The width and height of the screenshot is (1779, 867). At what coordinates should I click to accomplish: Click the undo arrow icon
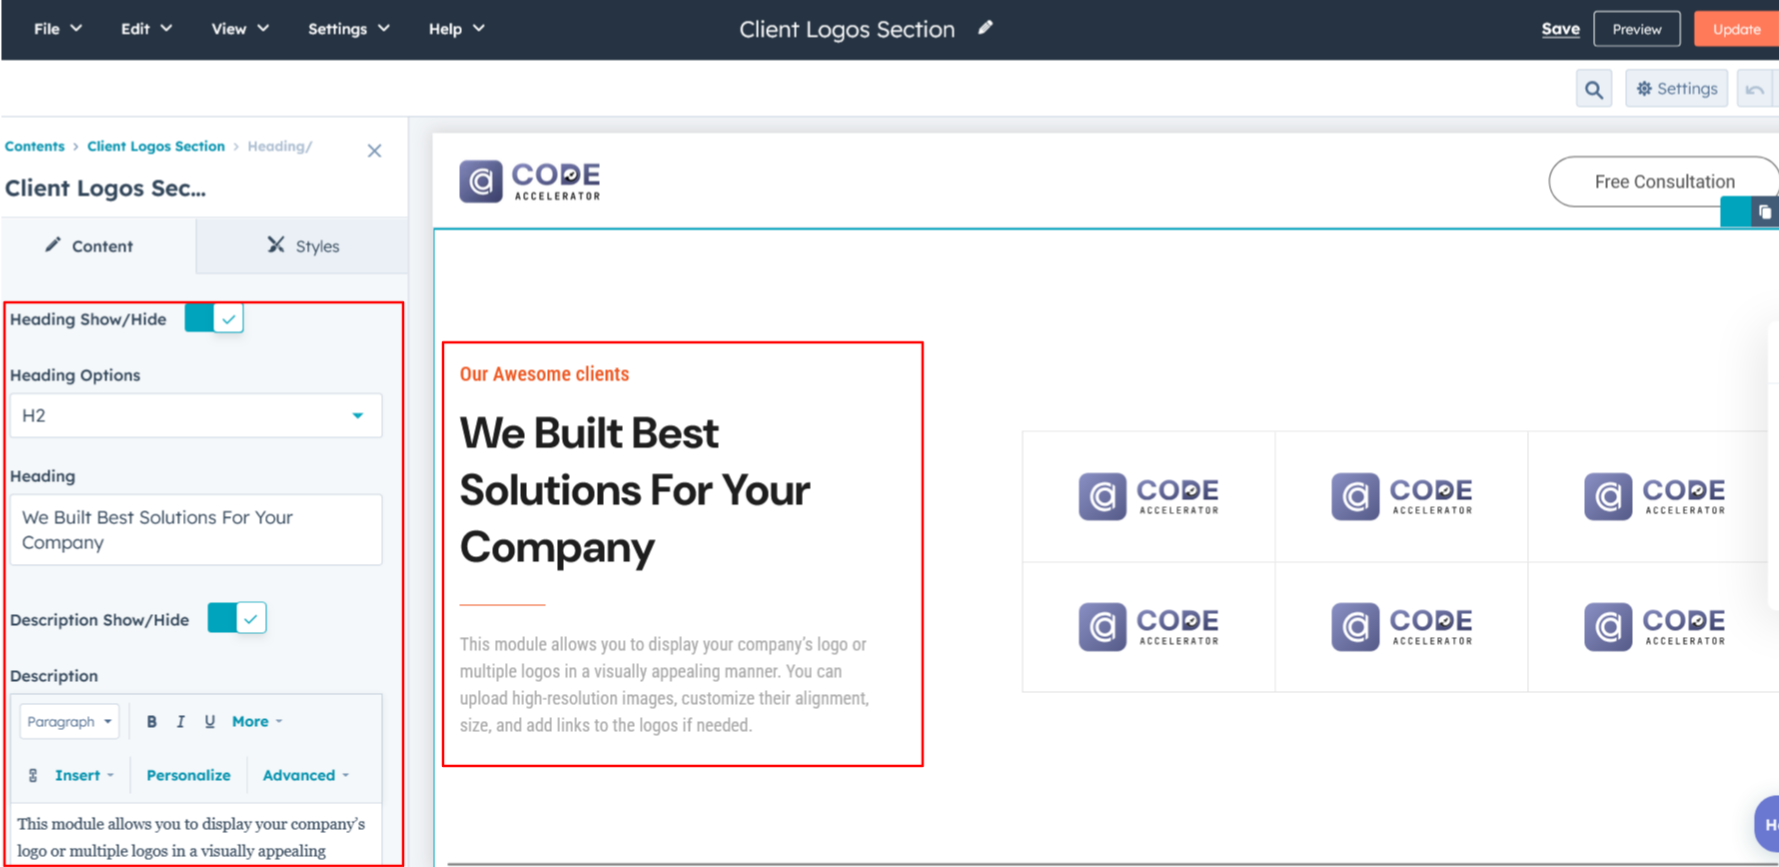pos(1754,90)
